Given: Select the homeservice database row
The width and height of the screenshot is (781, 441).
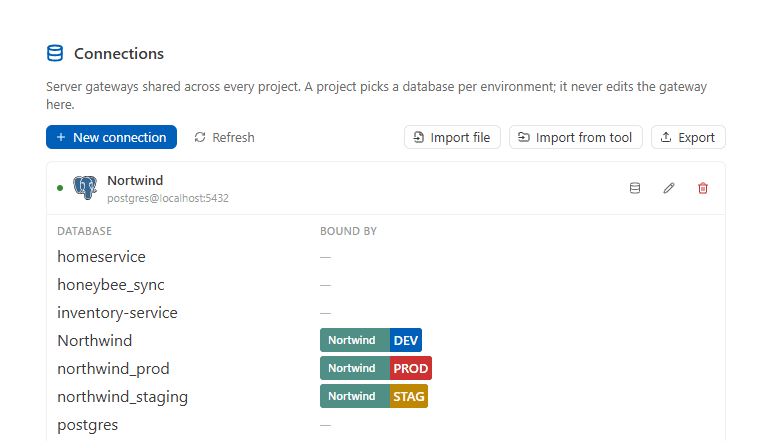Looking at the screenshot, I should [x=386, y=257].
